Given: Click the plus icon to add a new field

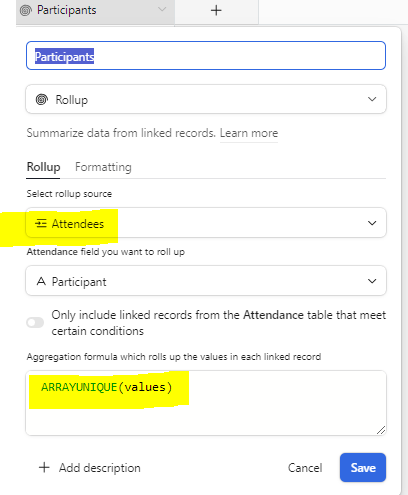Looking at the screenshot, I should tap(216, 11).
